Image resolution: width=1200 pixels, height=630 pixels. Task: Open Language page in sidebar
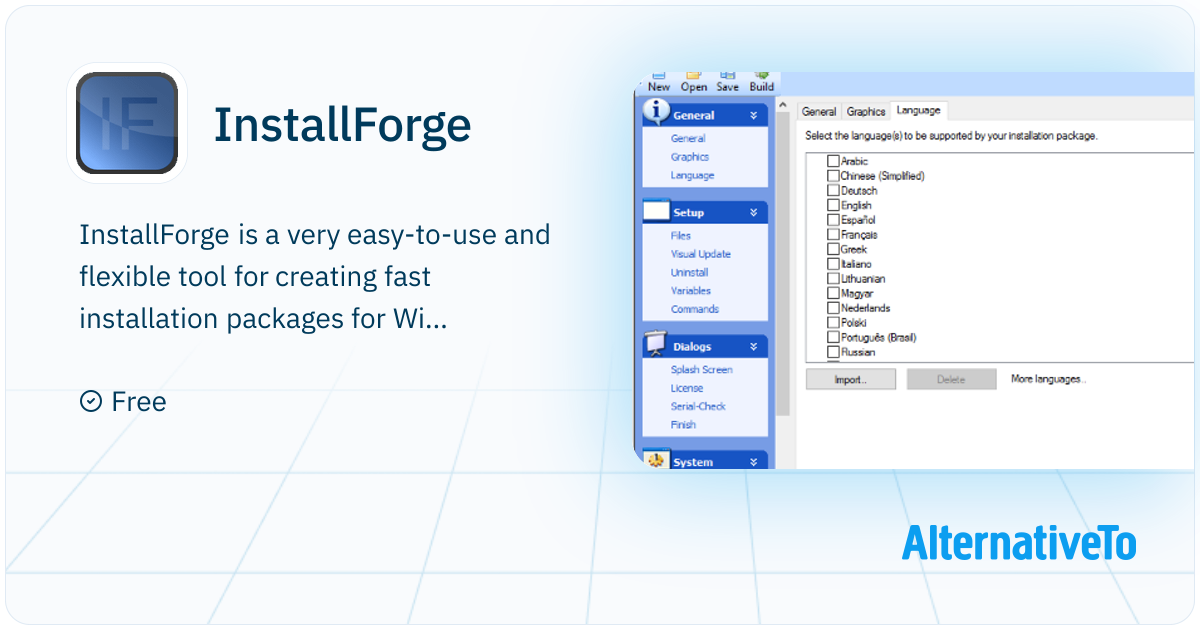pos(692,175)
